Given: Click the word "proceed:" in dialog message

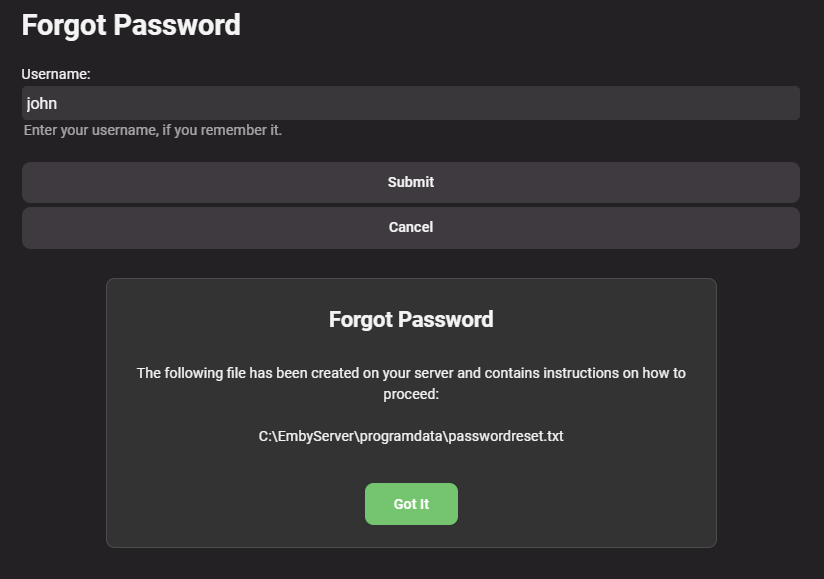Looking at the screenshot, I should pyautogui.click(x=411, y=394).
